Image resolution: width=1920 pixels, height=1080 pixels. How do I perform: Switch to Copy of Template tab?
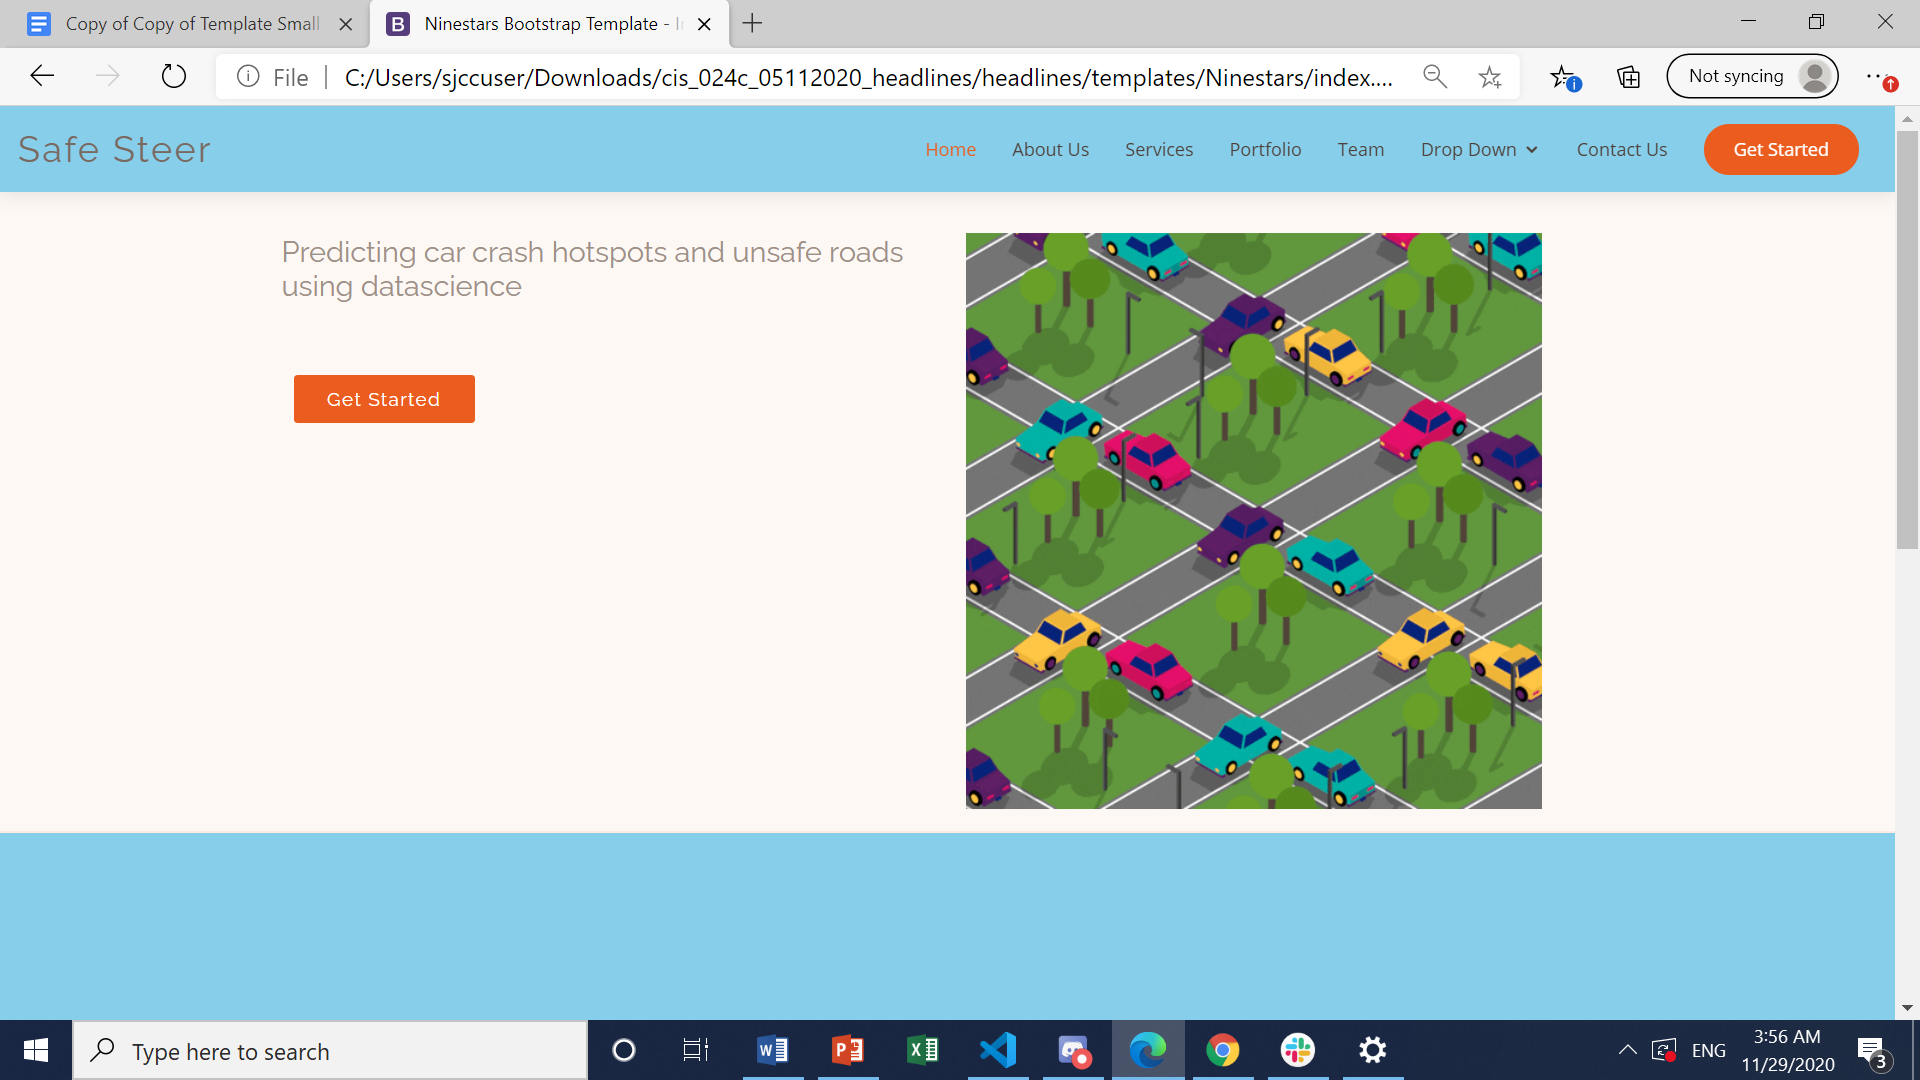[190, 24]
